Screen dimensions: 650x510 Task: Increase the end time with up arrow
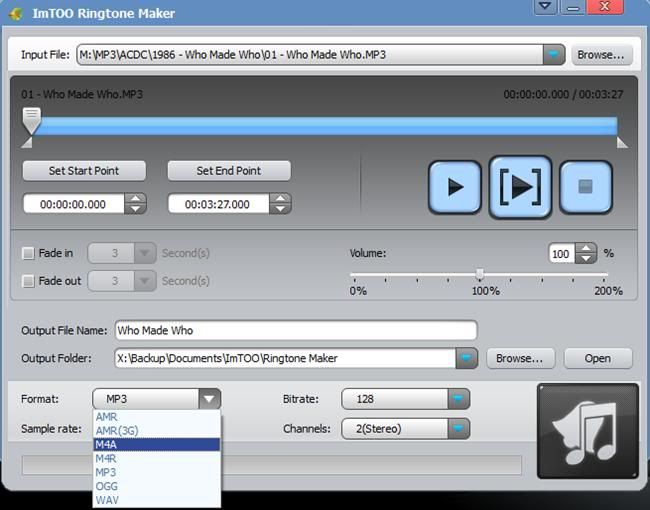click(x=281, y=198)
